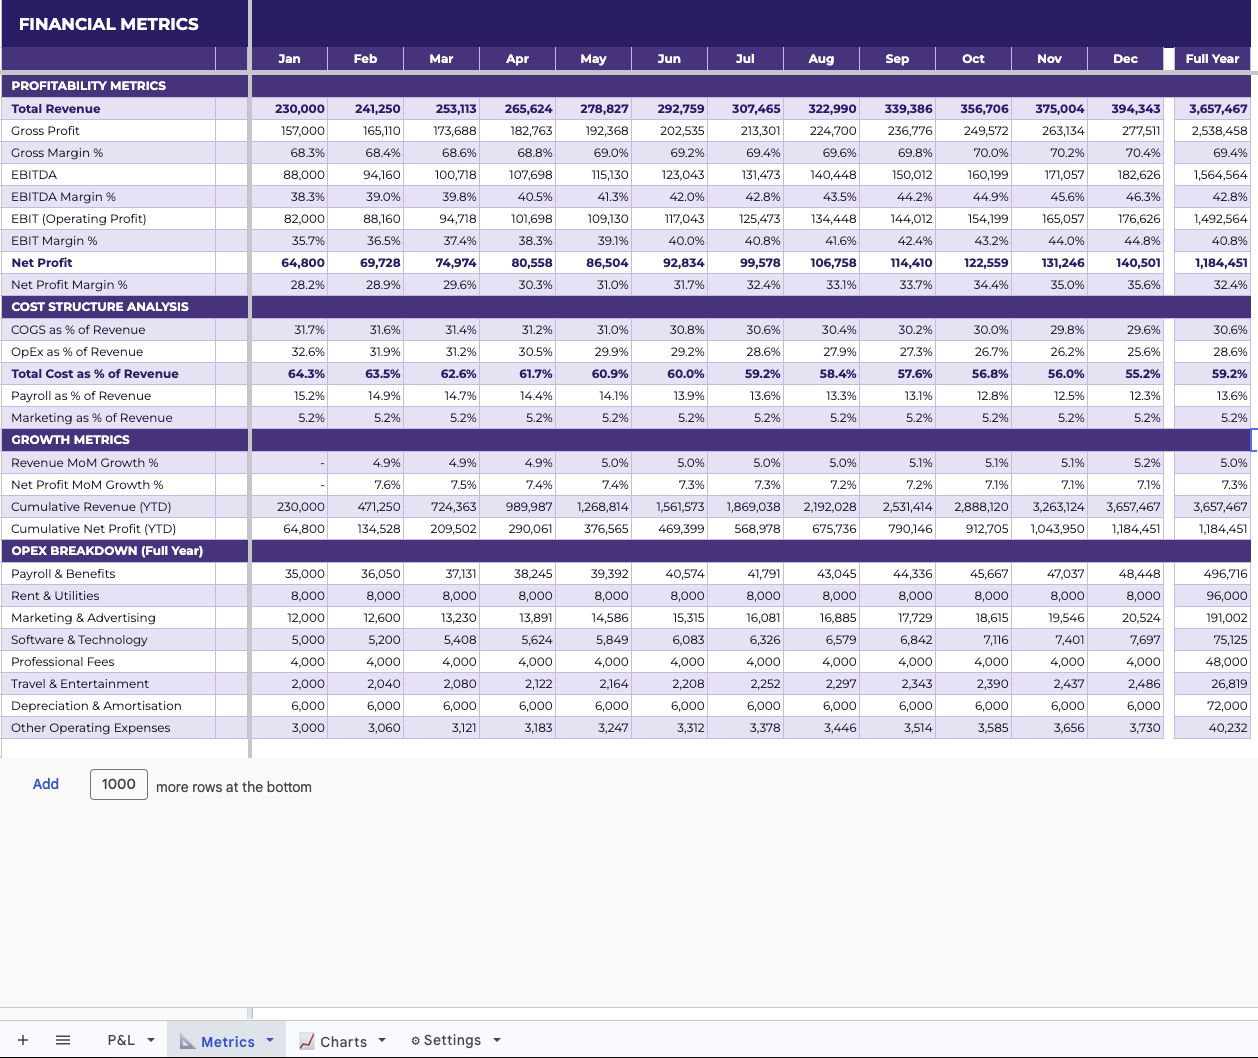Select December EBITDA cell 182,626
This screenshot has width=1258, height=1058.
(x=1125, y=175)
